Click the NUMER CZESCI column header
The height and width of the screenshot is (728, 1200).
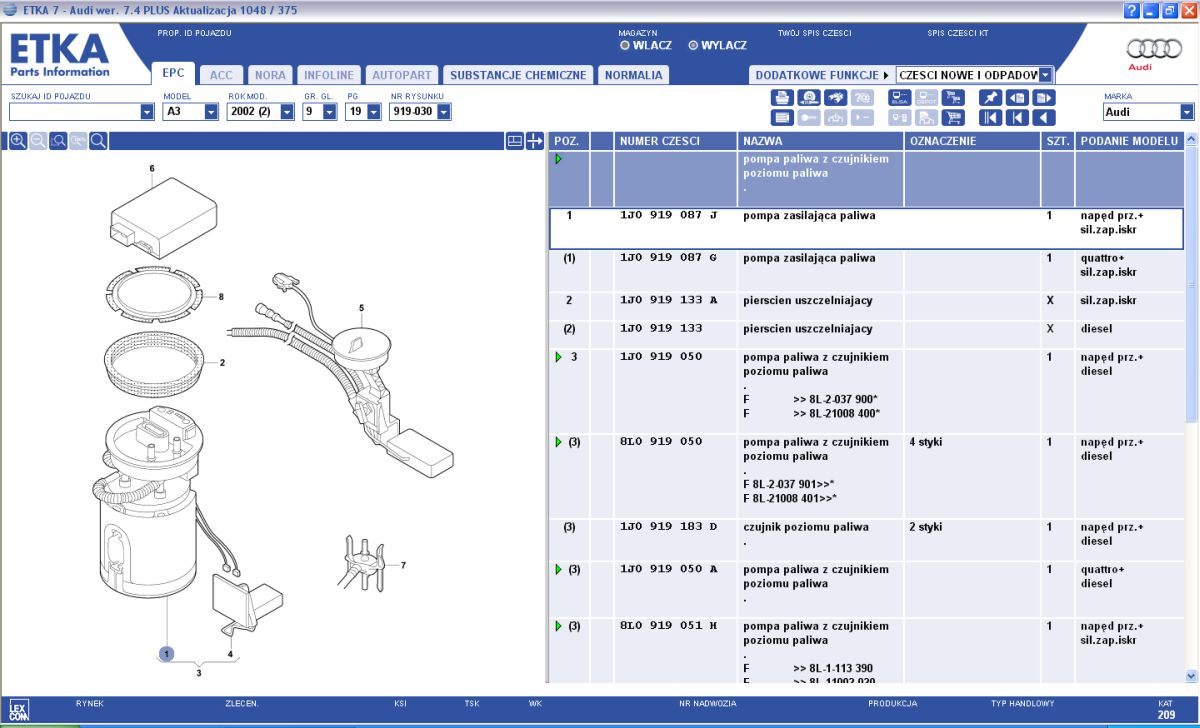click(676, 142)
